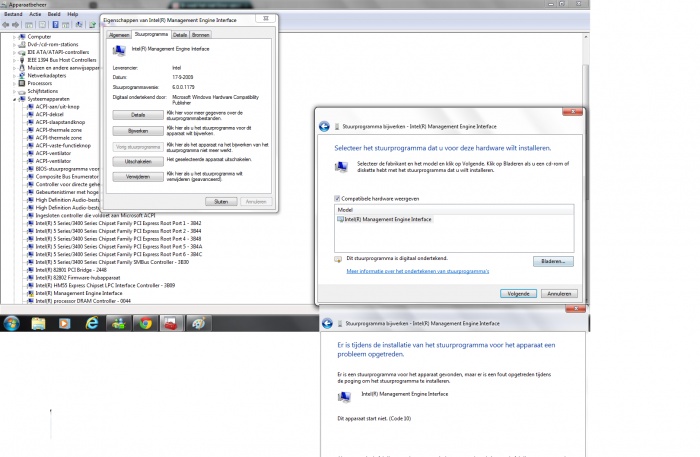The image size is (700, 457).
Task: Click the Bijwerken button
Action: click(138, 131)
